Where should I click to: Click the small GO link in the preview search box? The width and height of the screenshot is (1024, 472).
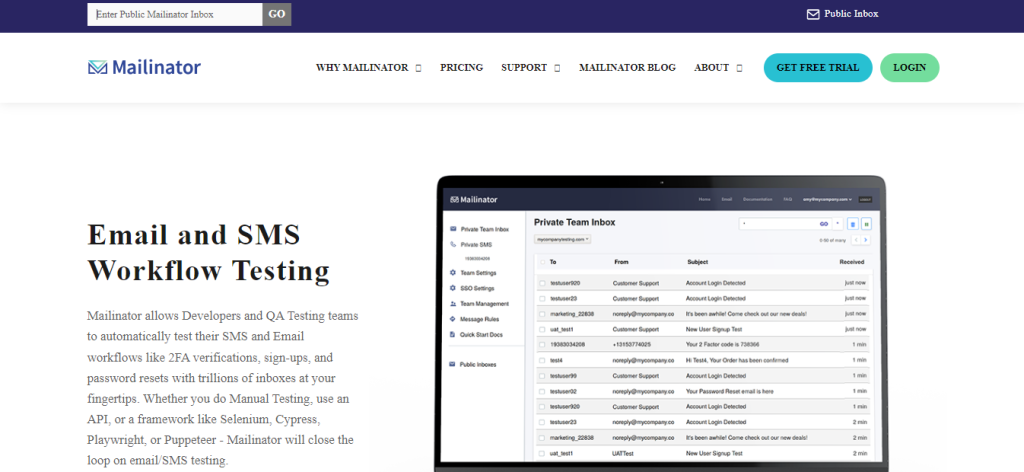(824, 223)
